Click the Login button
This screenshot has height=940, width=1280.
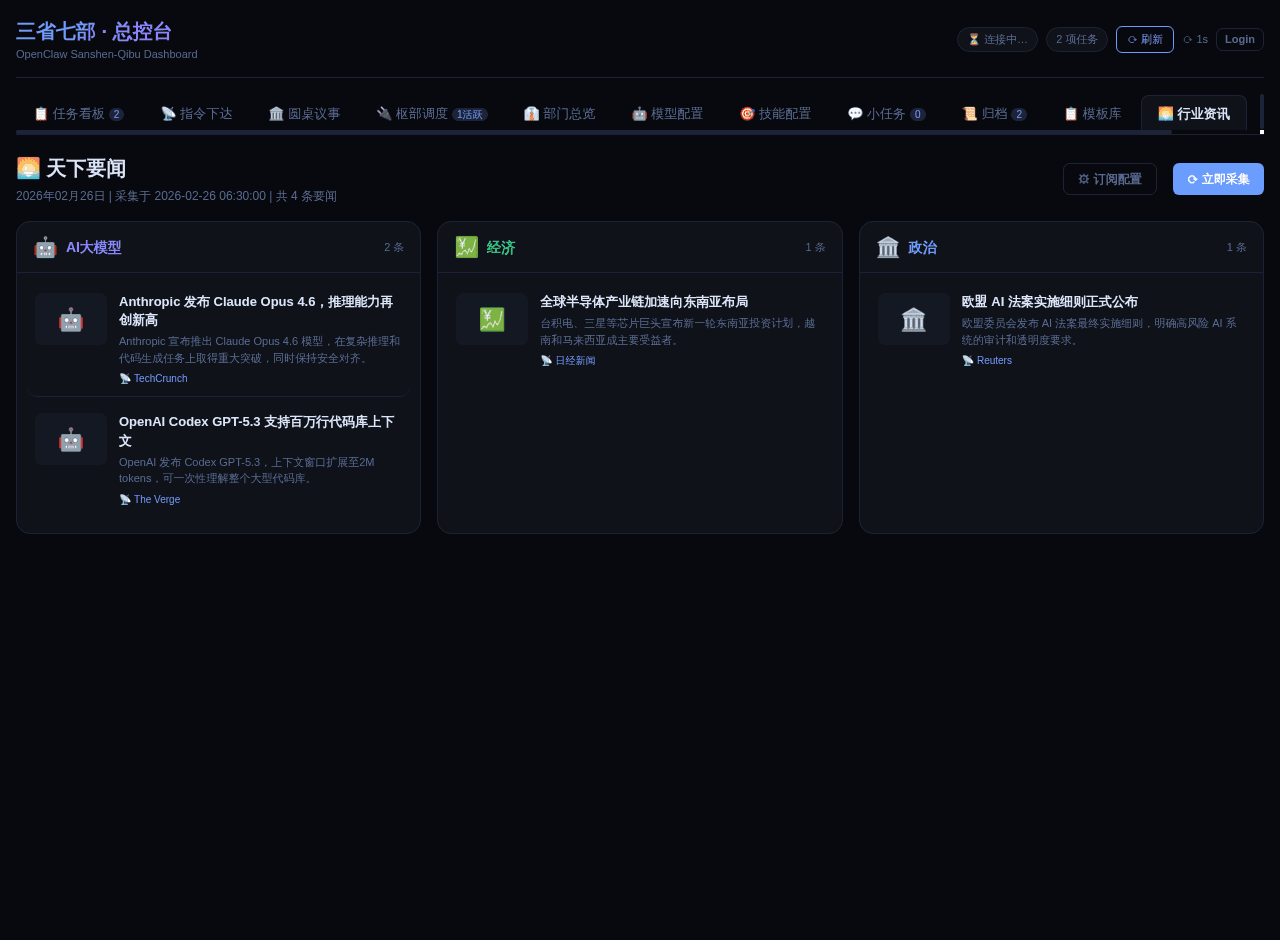(x=1239, y=40)
